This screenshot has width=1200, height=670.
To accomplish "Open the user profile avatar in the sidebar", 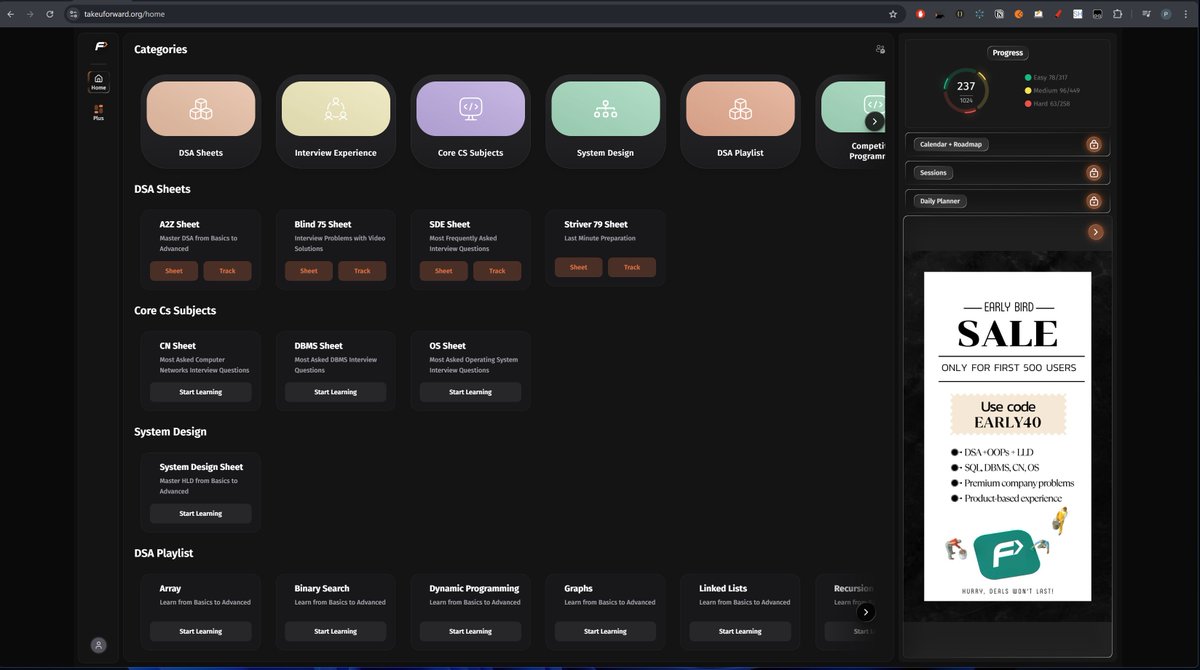I will click(x=98, y=645).
